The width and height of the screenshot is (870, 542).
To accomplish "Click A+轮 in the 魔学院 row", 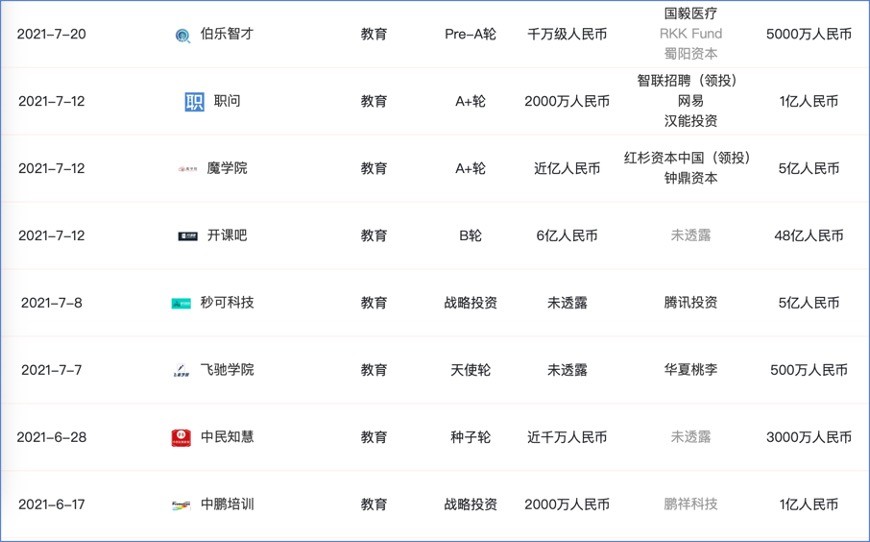I will [471, 169].
